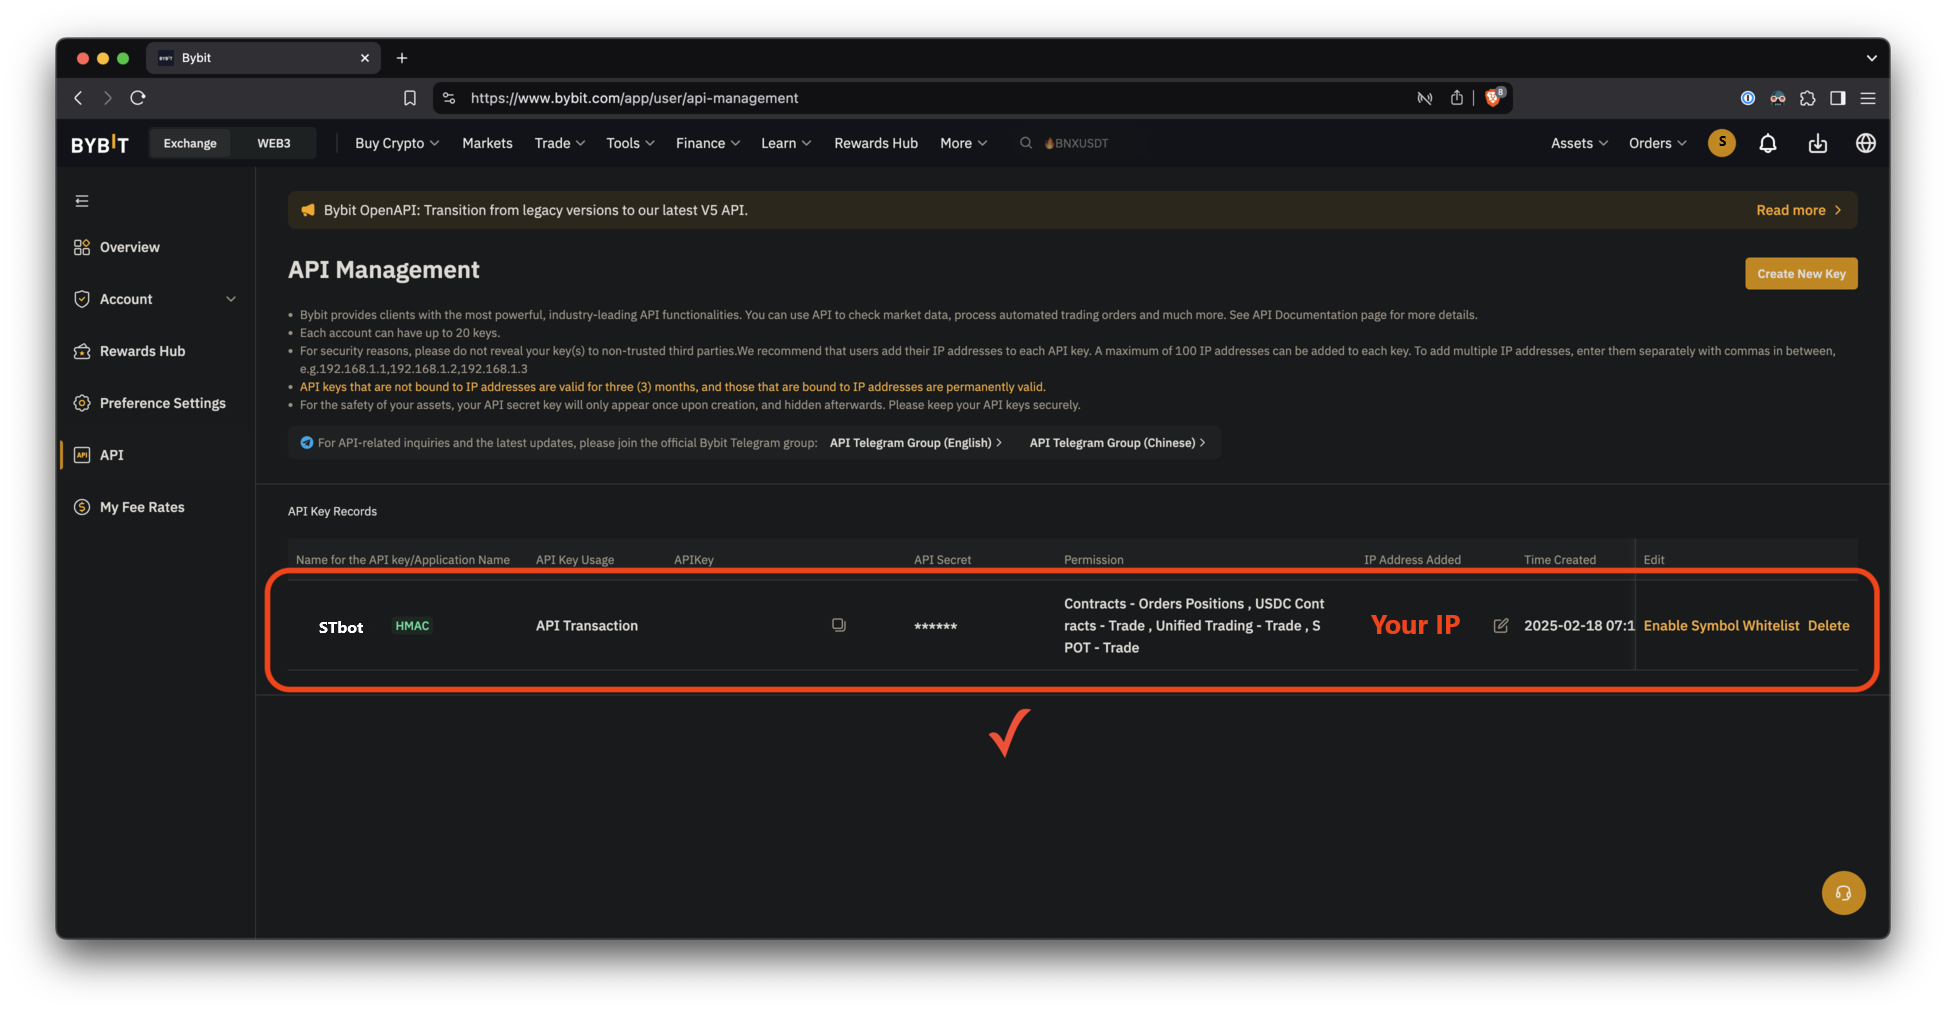Copy the STbot API key
Viewport: 1946px width, 1013px height.
(x=838, y=625)
